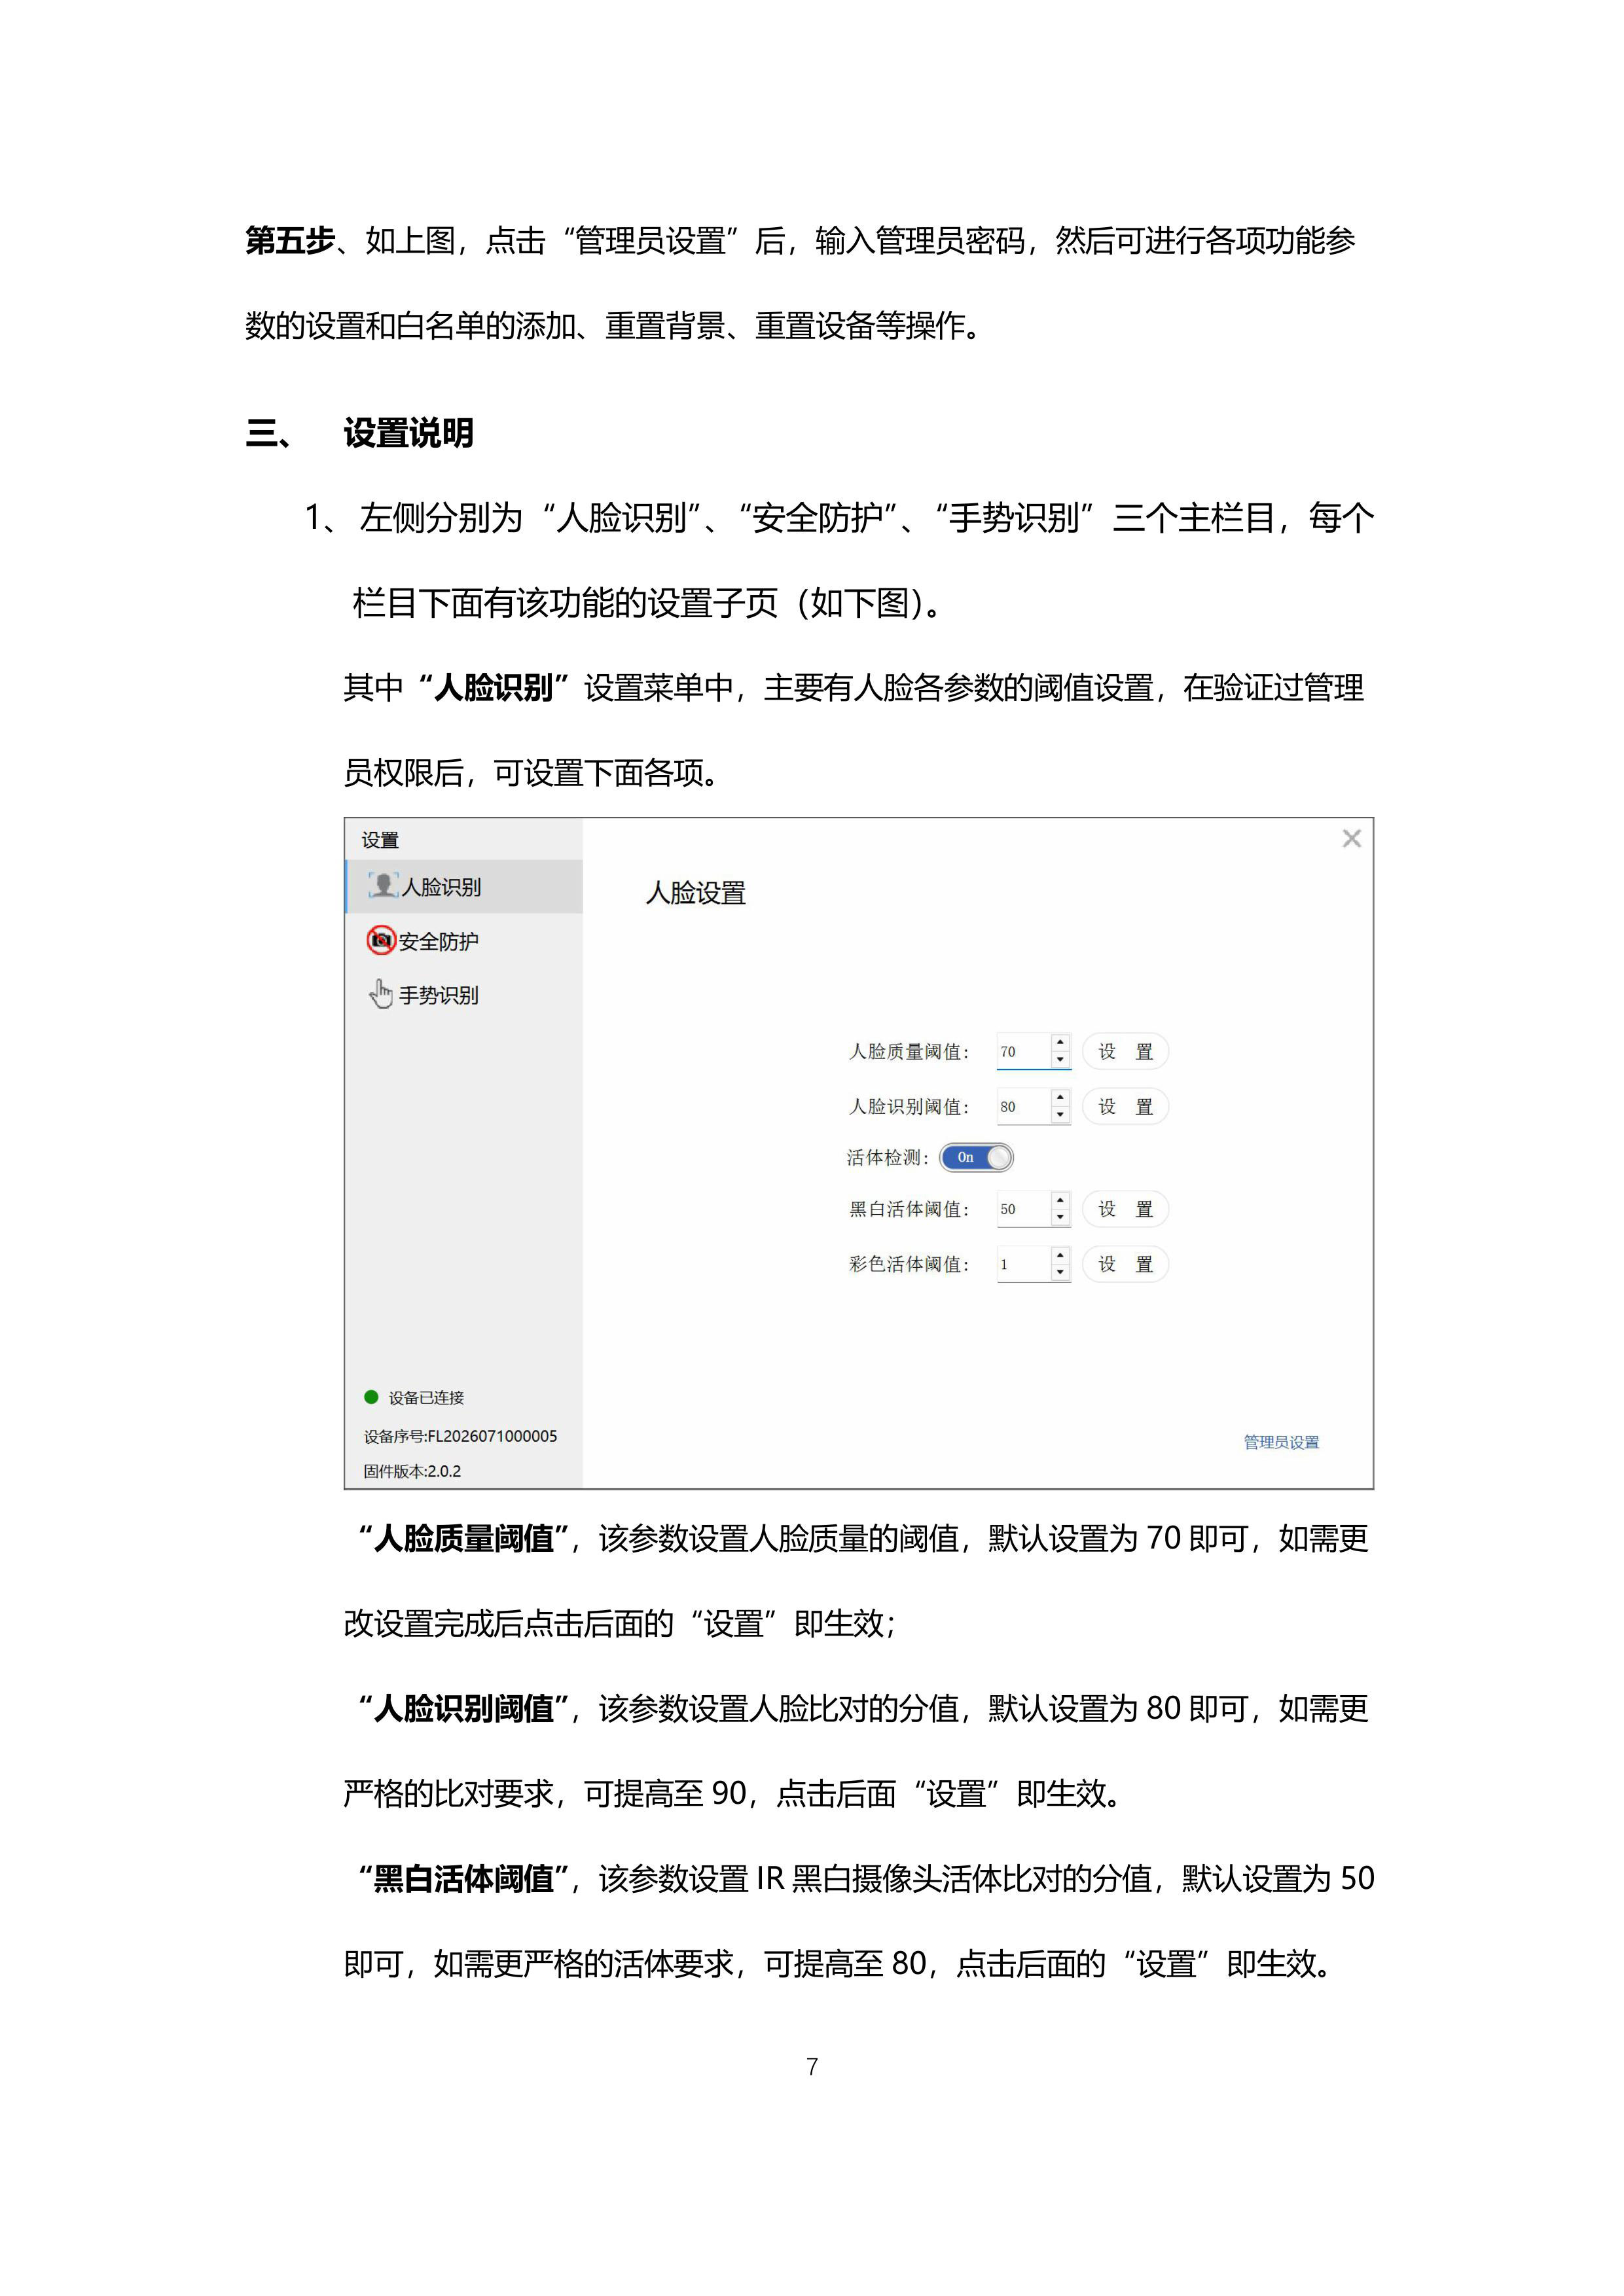Decrease 人脸识别阈值 with the down arrow
This screenshot has height=2296, width=1624.
pos(1060,1115)
